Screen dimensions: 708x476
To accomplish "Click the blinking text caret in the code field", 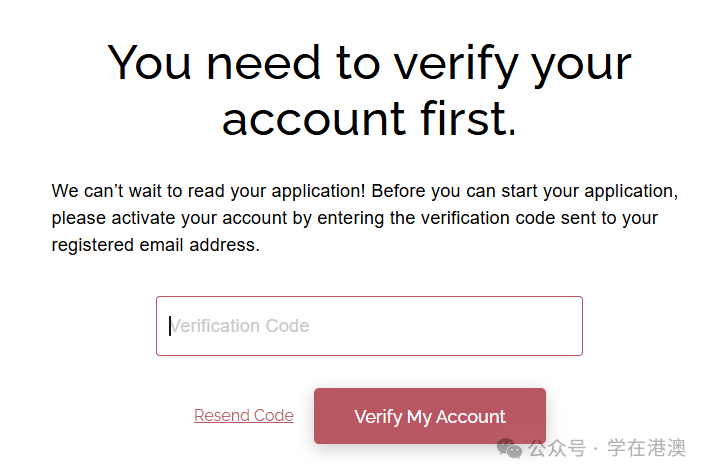I will point(170,326).
